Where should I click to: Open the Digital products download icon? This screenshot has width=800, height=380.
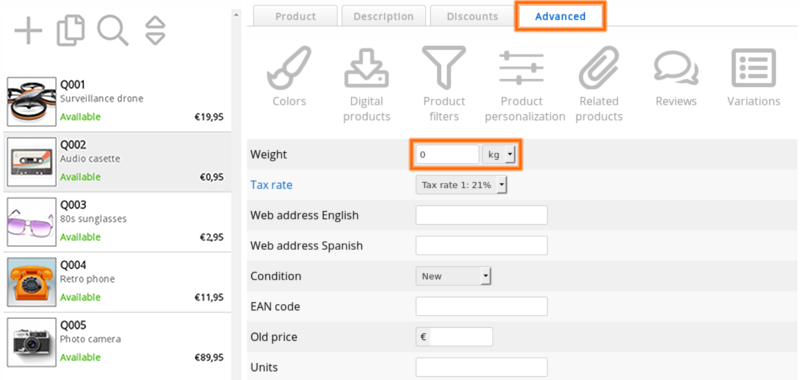pos(366,67)
